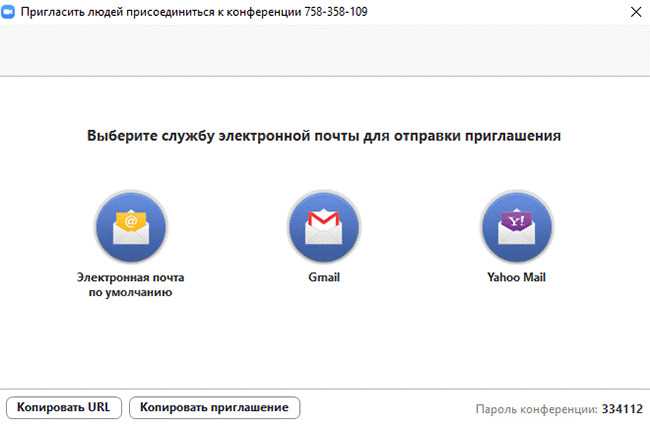Click the Электронная почта по умолчанию label

pos(131,285)
